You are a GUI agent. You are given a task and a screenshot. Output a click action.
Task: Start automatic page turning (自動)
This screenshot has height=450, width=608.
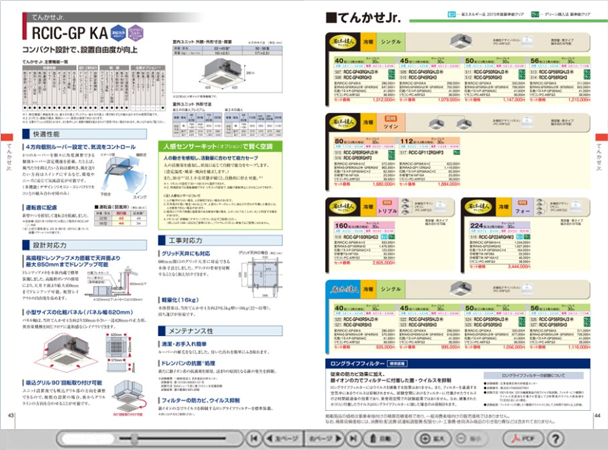(x=381, y=438)
